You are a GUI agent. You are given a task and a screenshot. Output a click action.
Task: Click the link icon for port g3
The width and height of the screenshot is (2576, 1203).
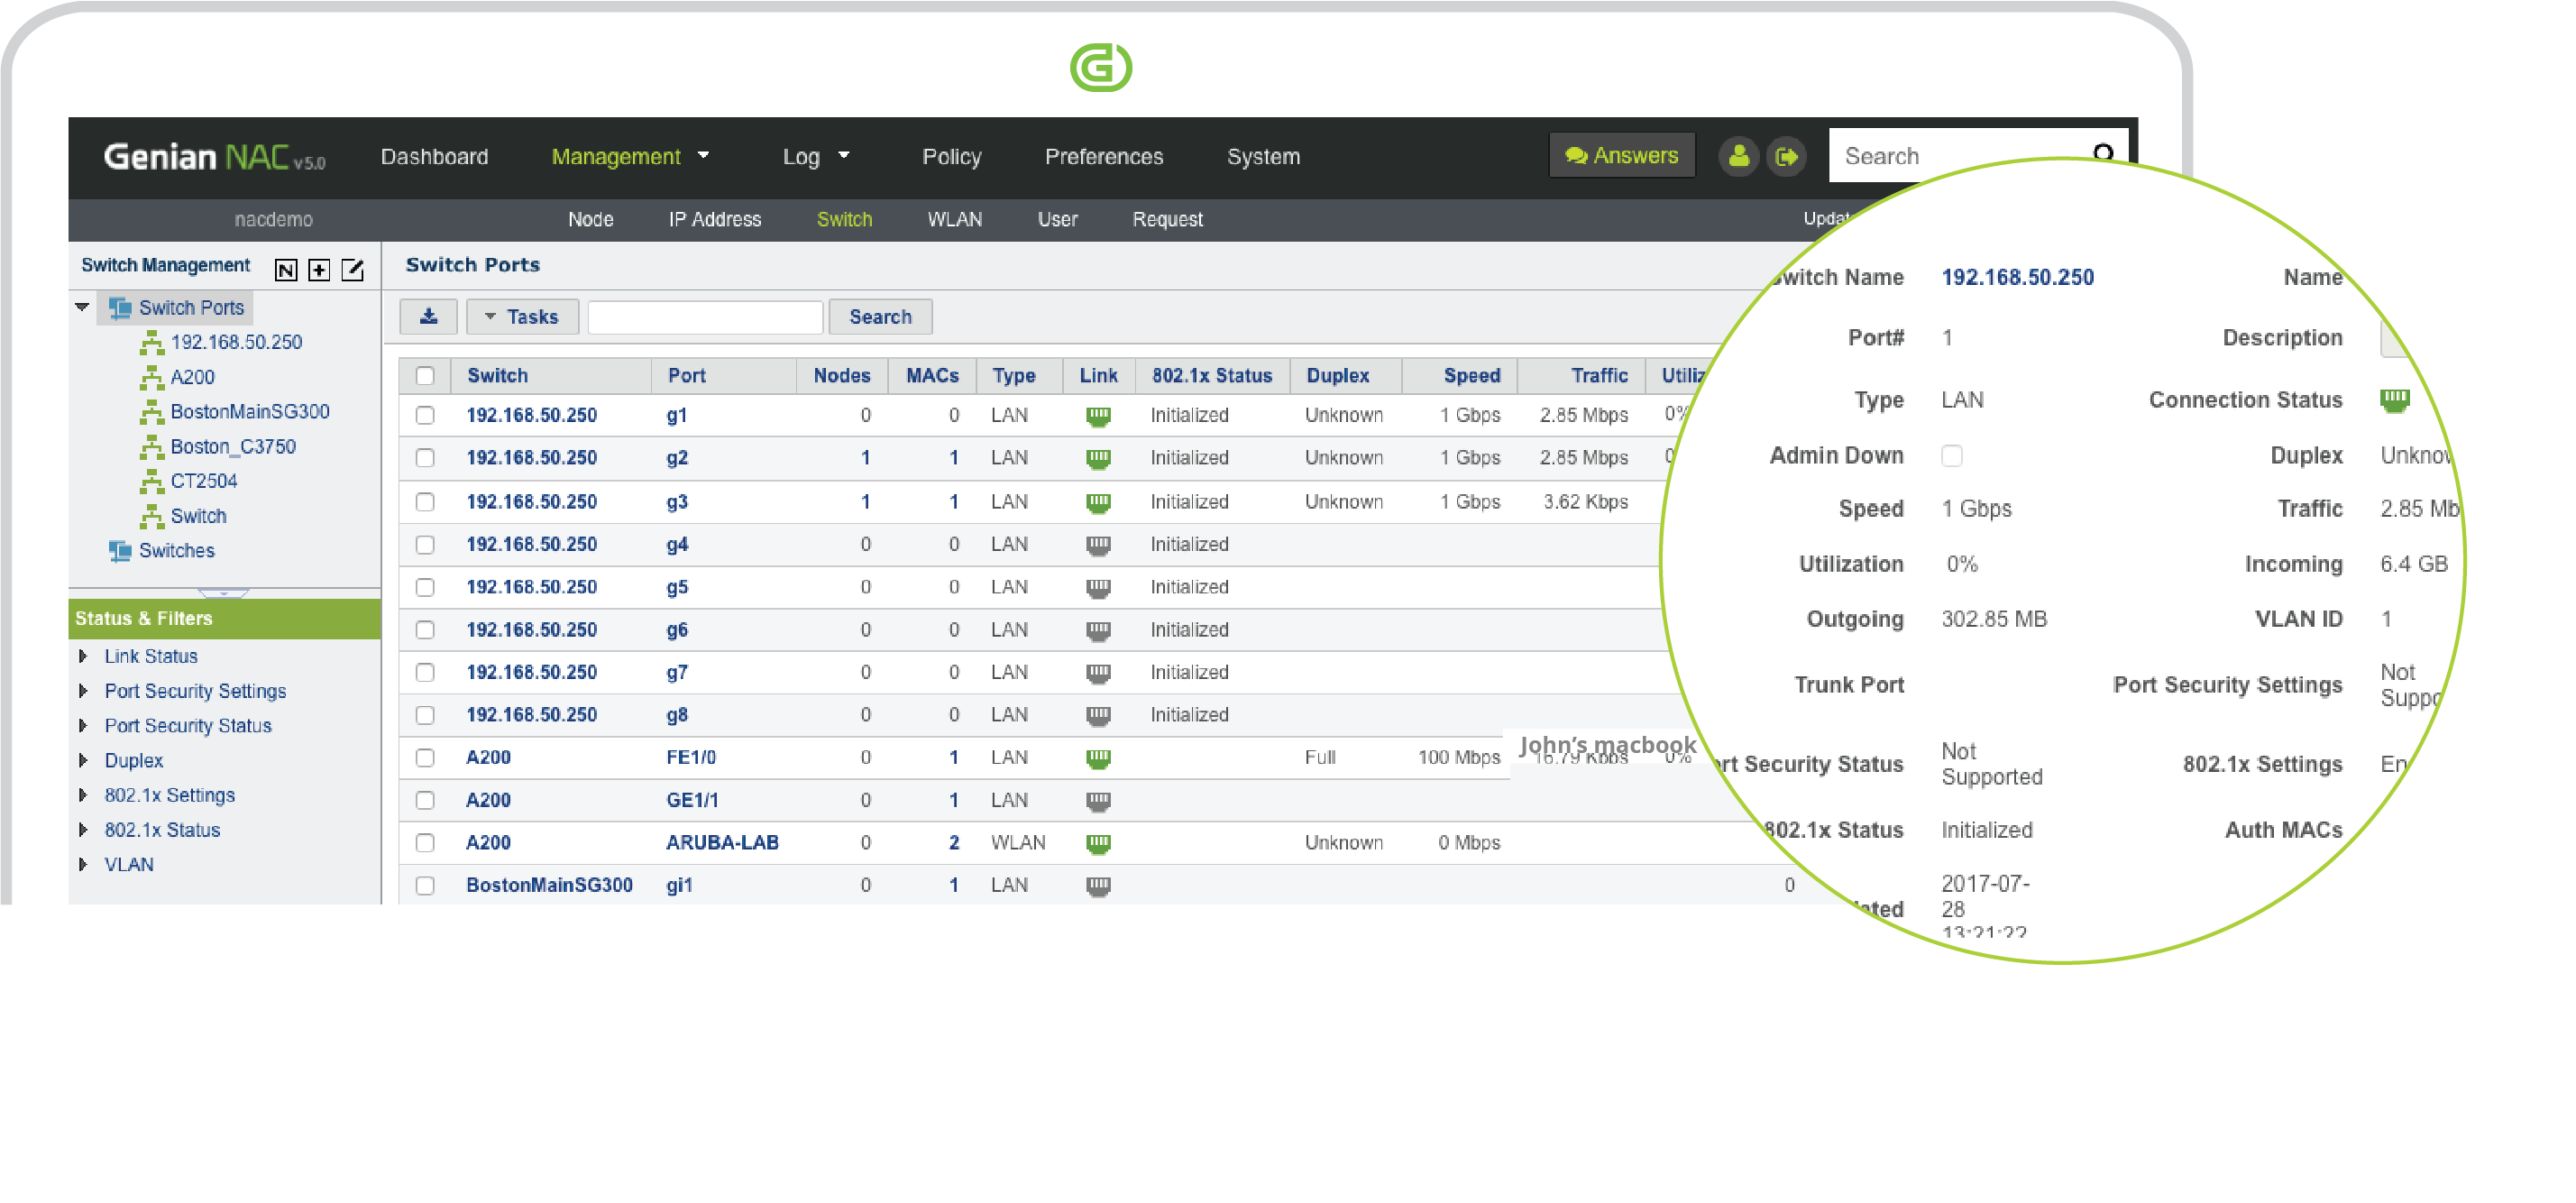1098,502
